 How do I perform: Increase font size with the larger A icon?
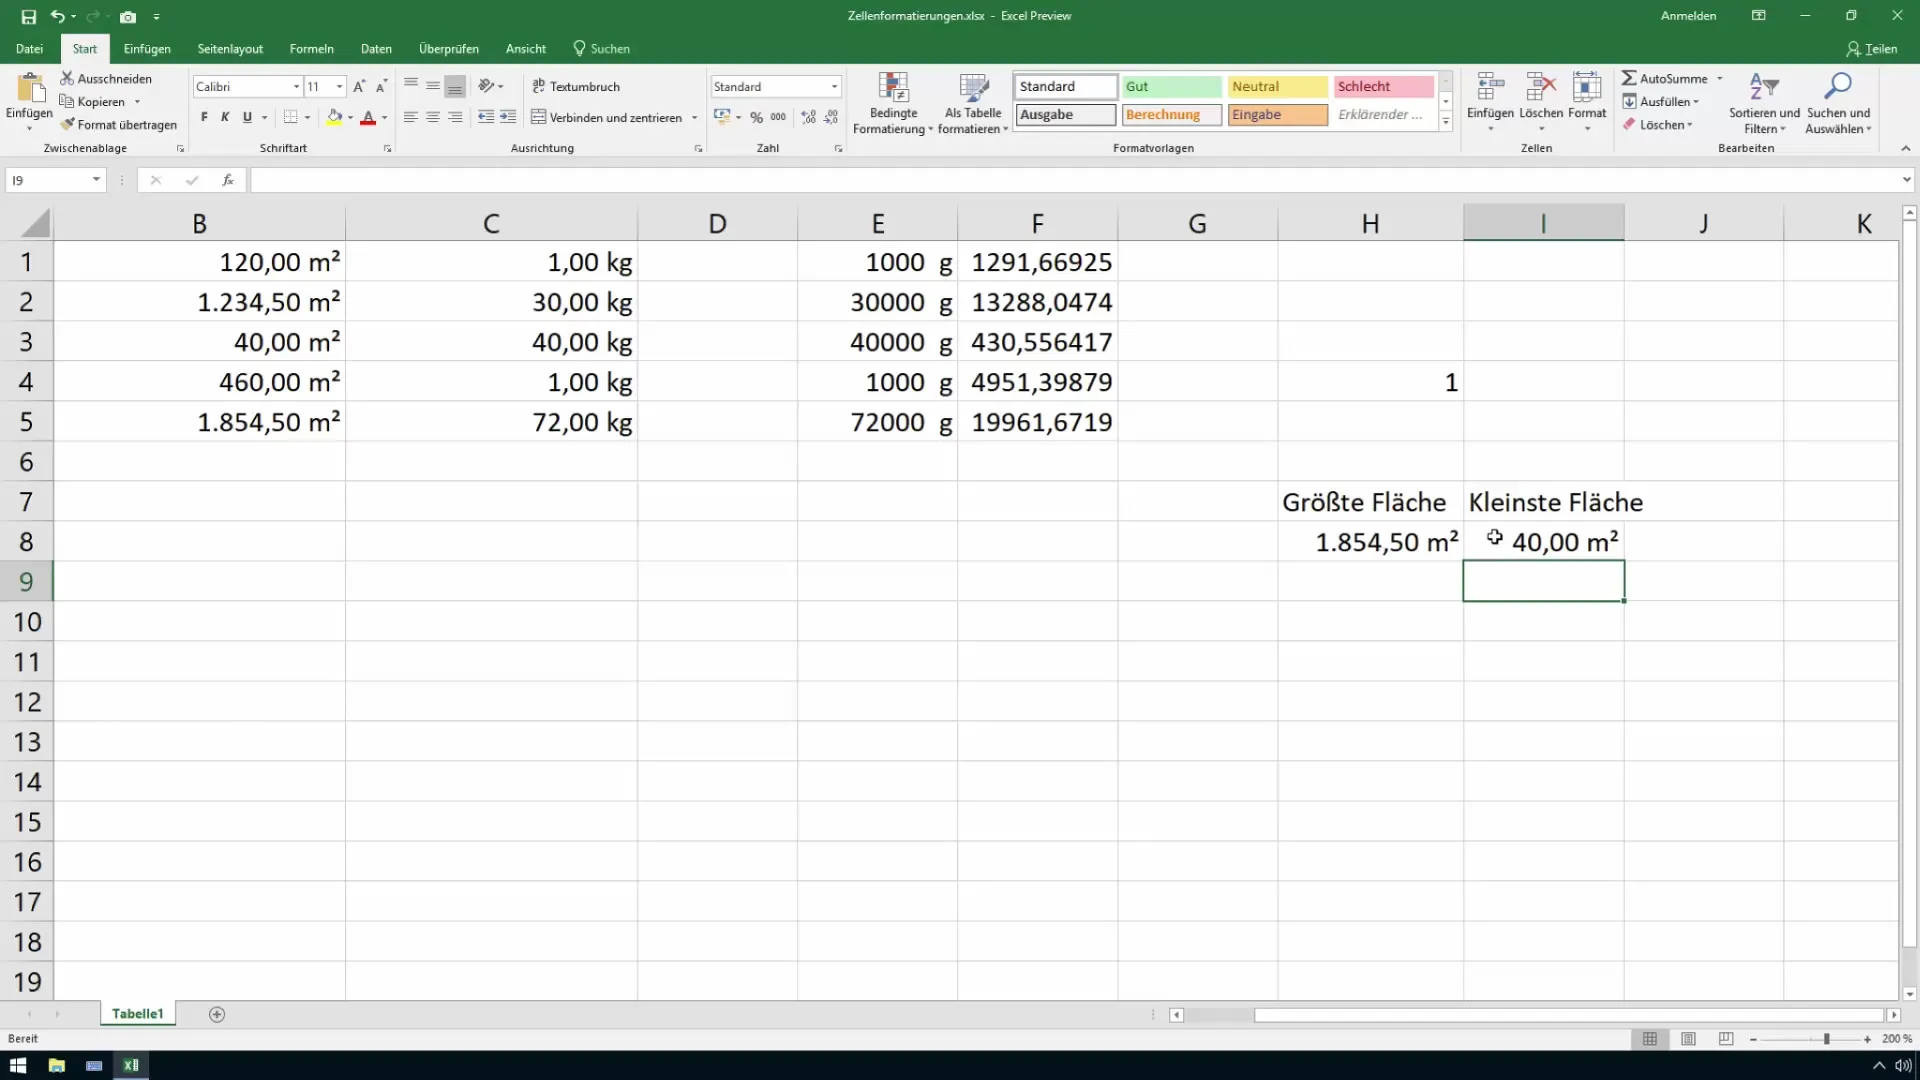pos(359,87)
